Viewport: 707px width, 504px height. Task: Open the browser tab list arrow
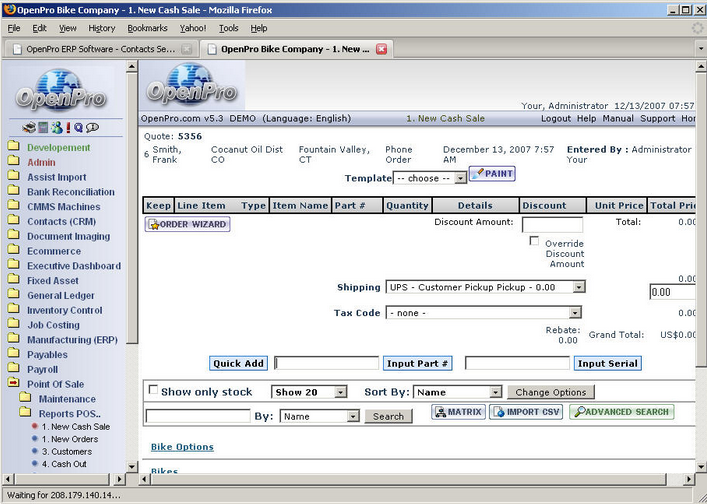click(x=701, y=49)
